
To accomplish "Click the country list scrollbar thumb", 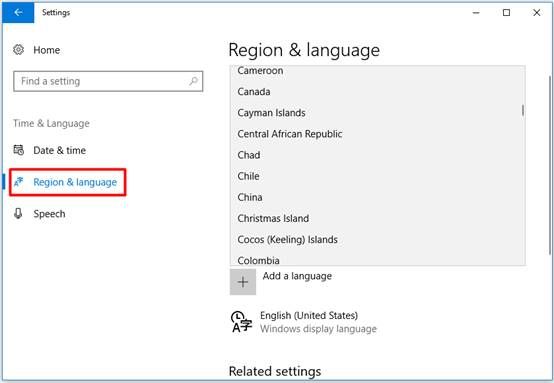I will (x=523, y=110).
